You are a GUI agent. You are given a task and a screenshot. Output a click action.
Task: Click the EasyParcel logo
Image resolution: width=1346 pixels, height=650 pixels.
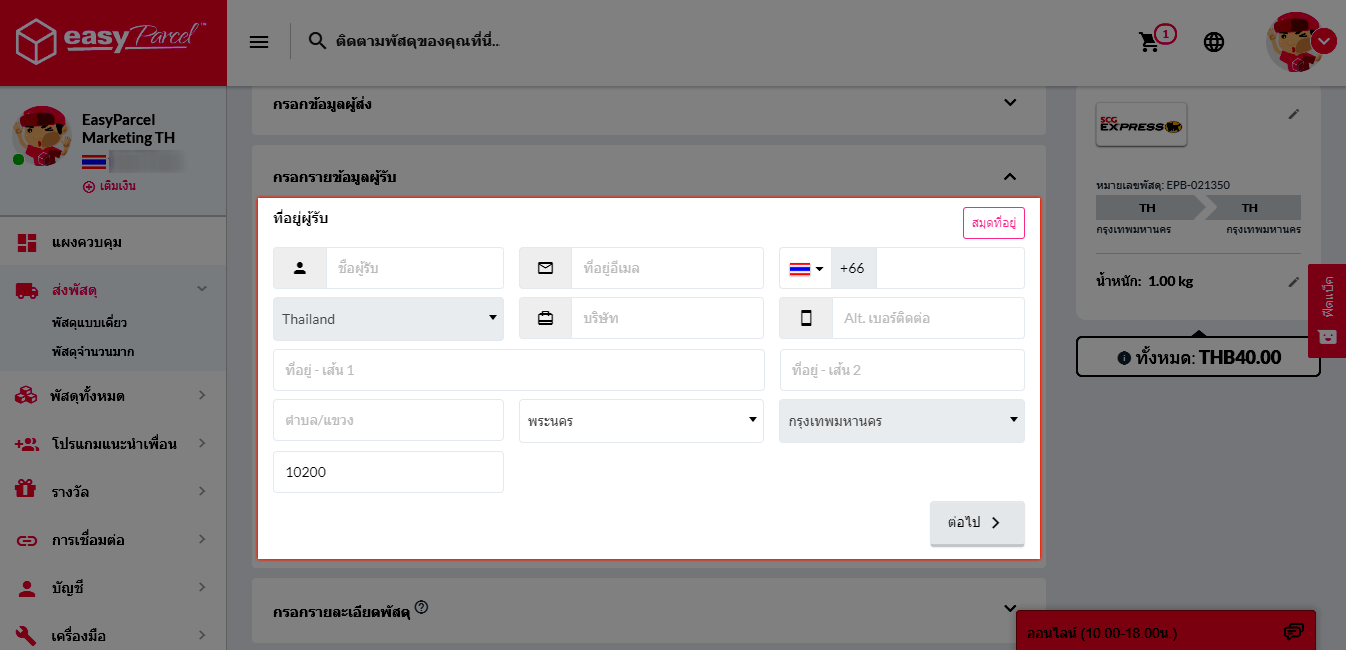(113, 41)
